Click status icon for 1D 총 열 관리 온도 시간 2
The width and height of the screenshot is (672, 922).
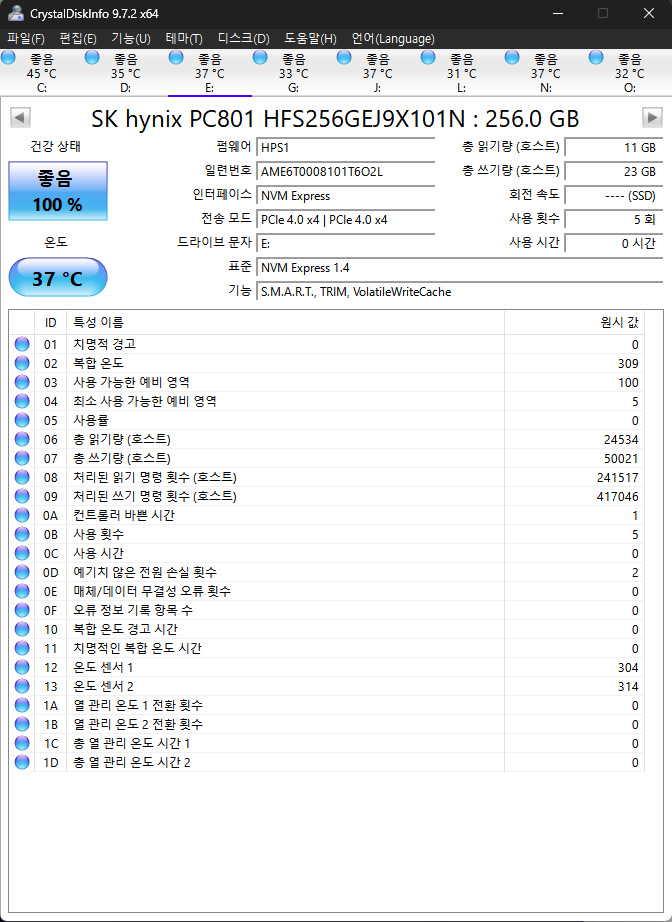(x=22, y=762)
